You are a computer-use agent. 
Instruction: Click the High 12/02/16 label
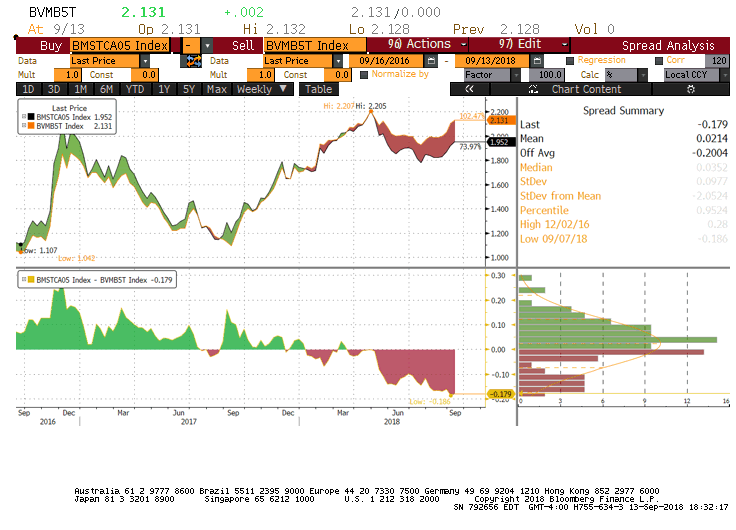tap(554, 224)
